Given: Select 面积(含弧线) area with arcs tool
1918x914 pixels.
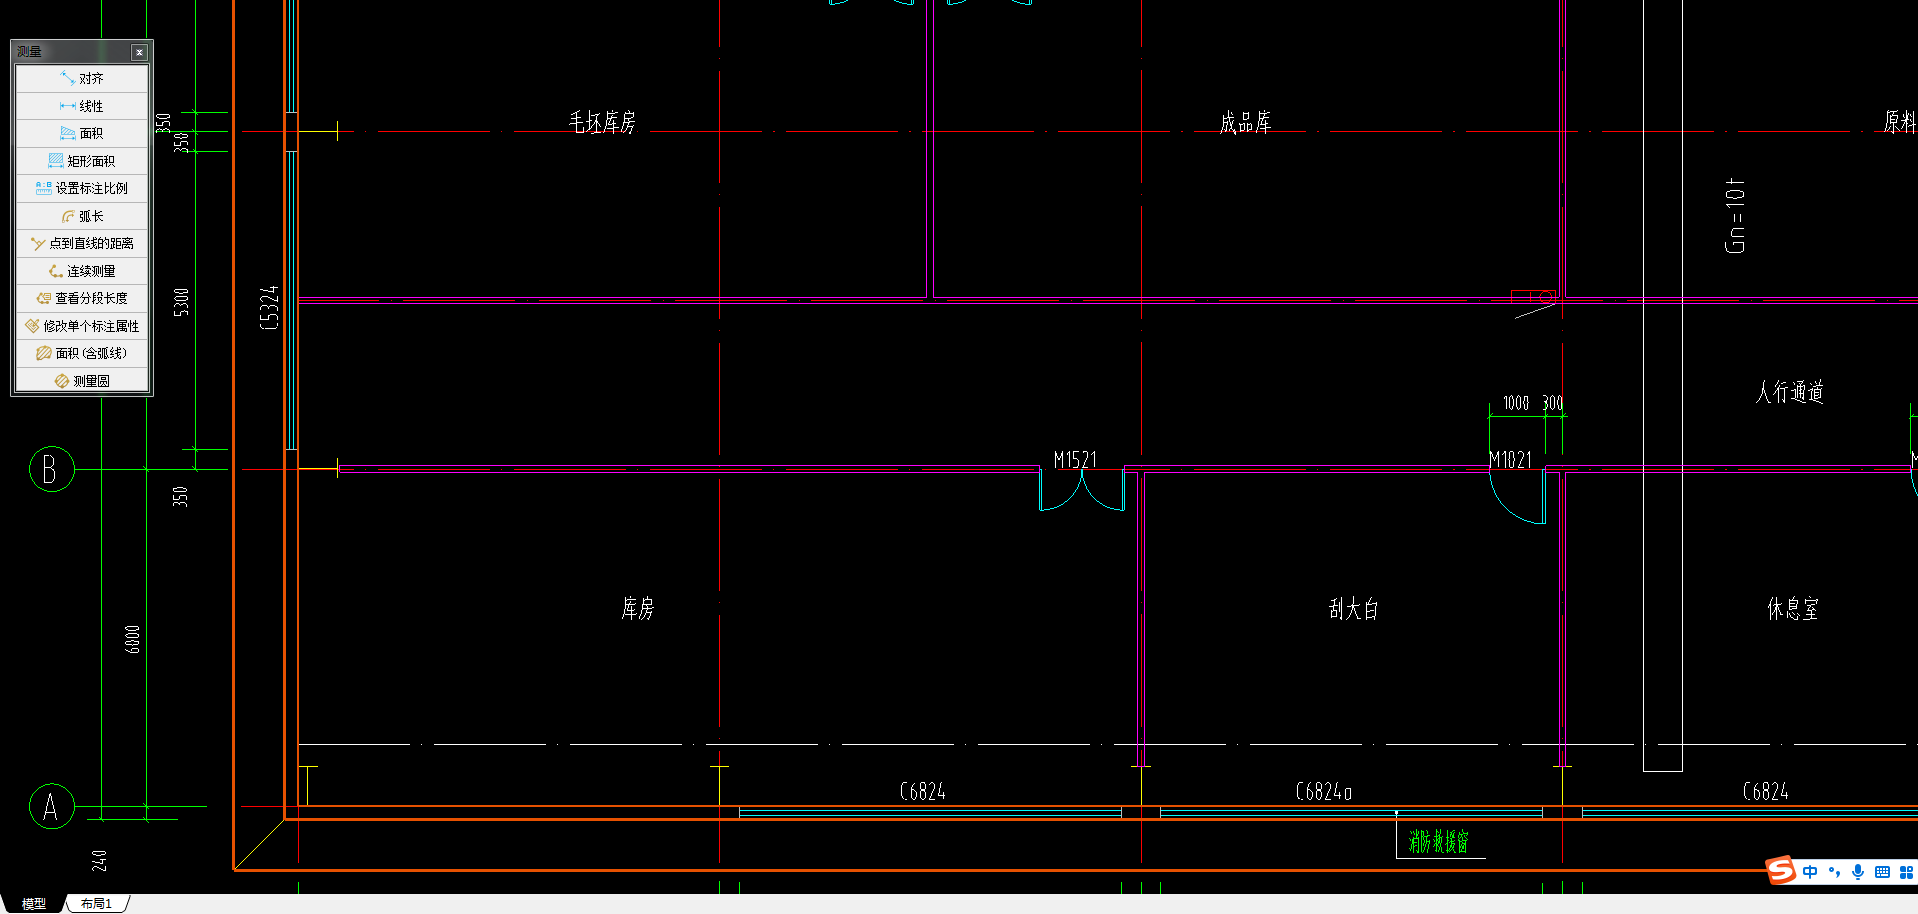Looking at the screenshot, I should click(x=82, y=353).
